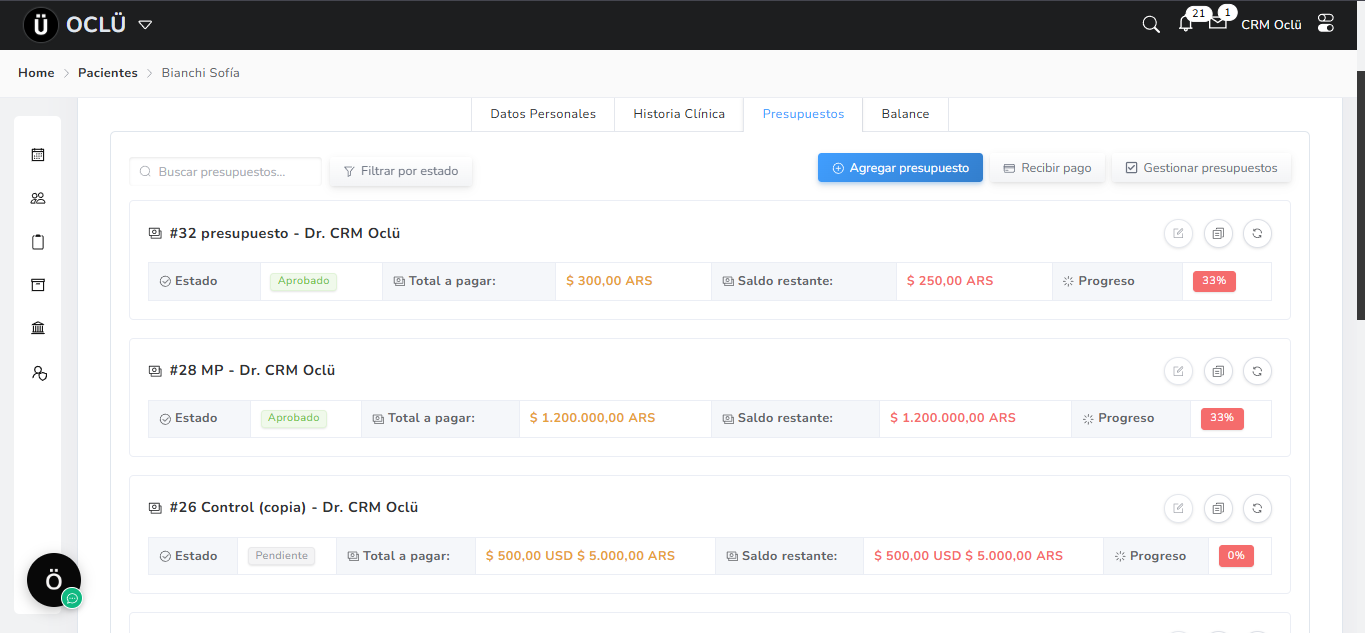Switch to Datos Personales tab
Screen dimensions: 1365x633
pyautogui.click(x=543, y=114)
